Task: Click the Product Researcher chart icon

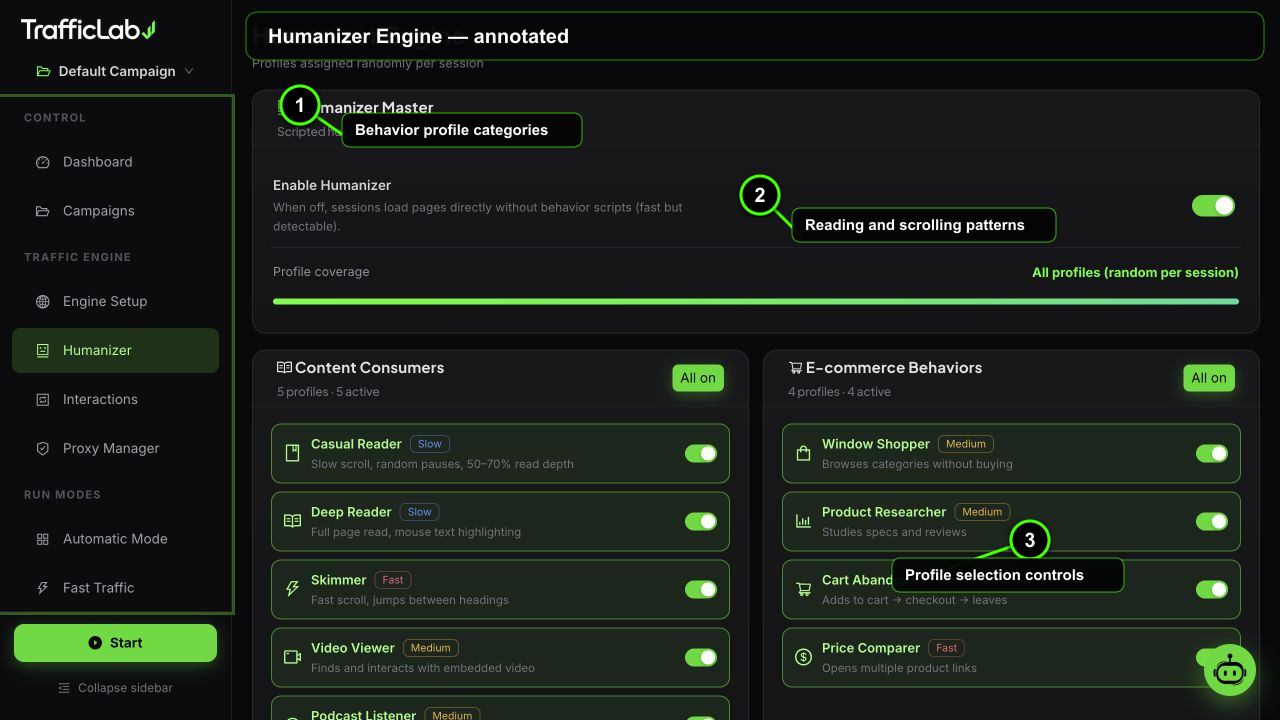Action: coord(803,521)
